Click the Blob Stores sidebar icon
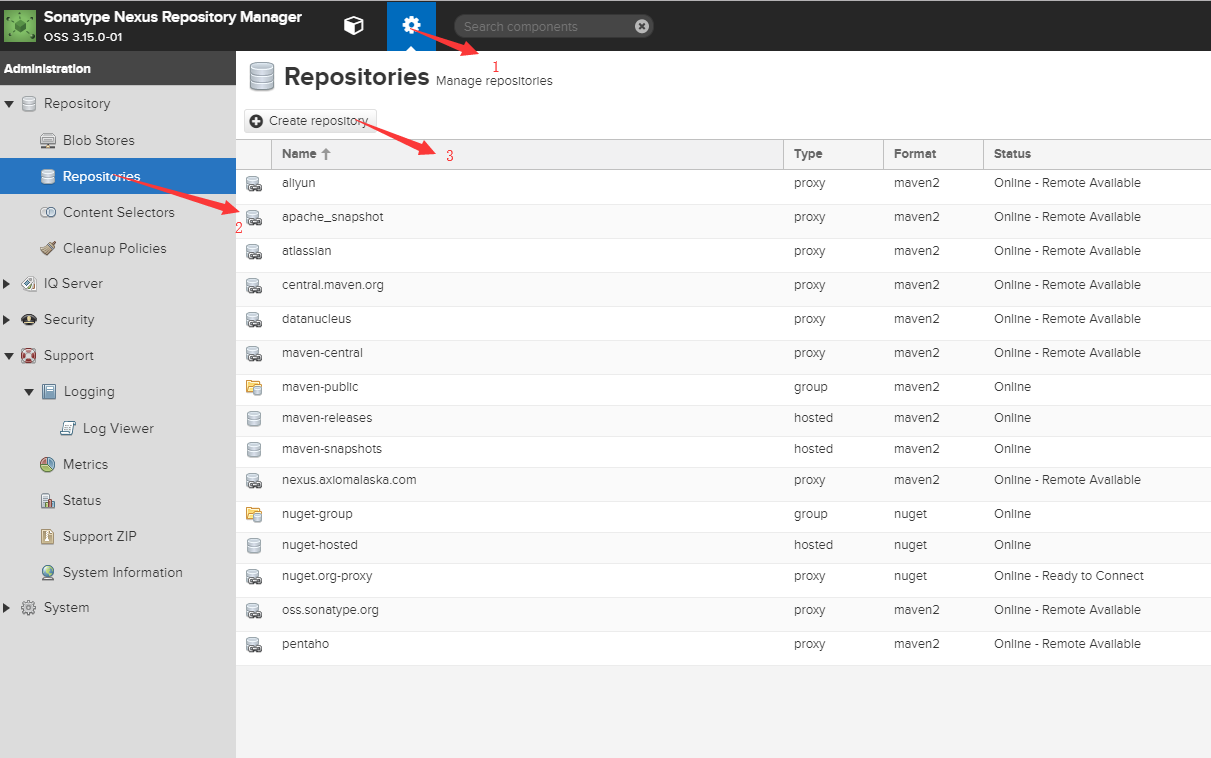Viewport: 1211px width, 758px height. pyautogui.click(x=47, y=140)
